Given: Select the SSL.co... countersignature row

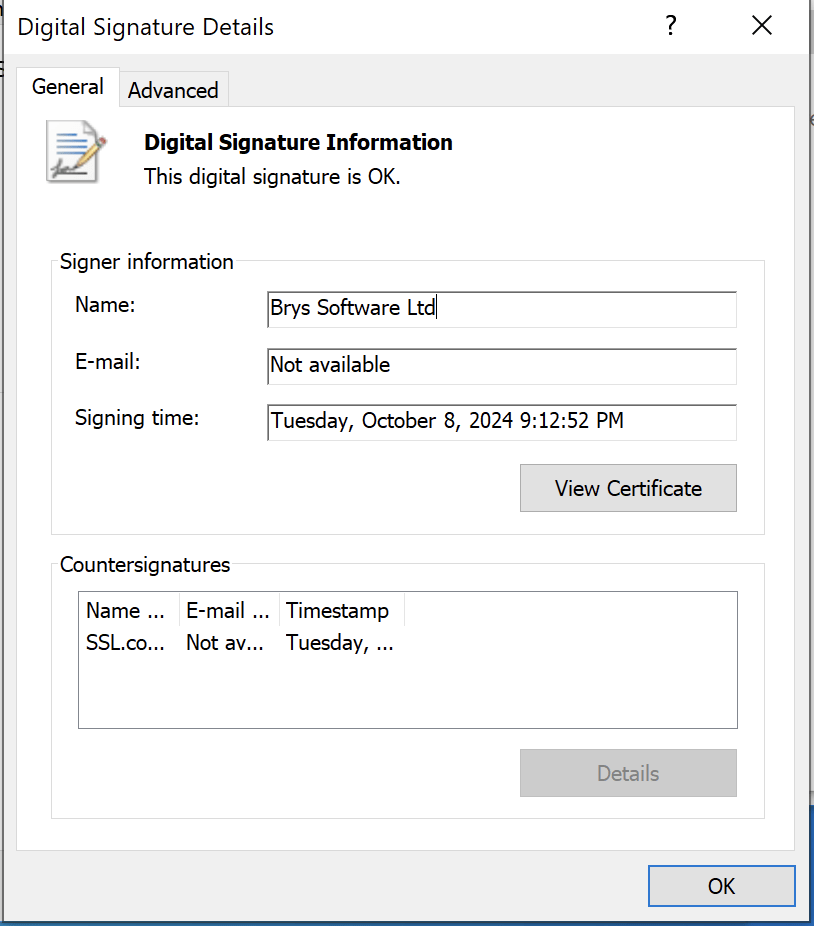Looking at the screenshot, I should tap(240, 642).
